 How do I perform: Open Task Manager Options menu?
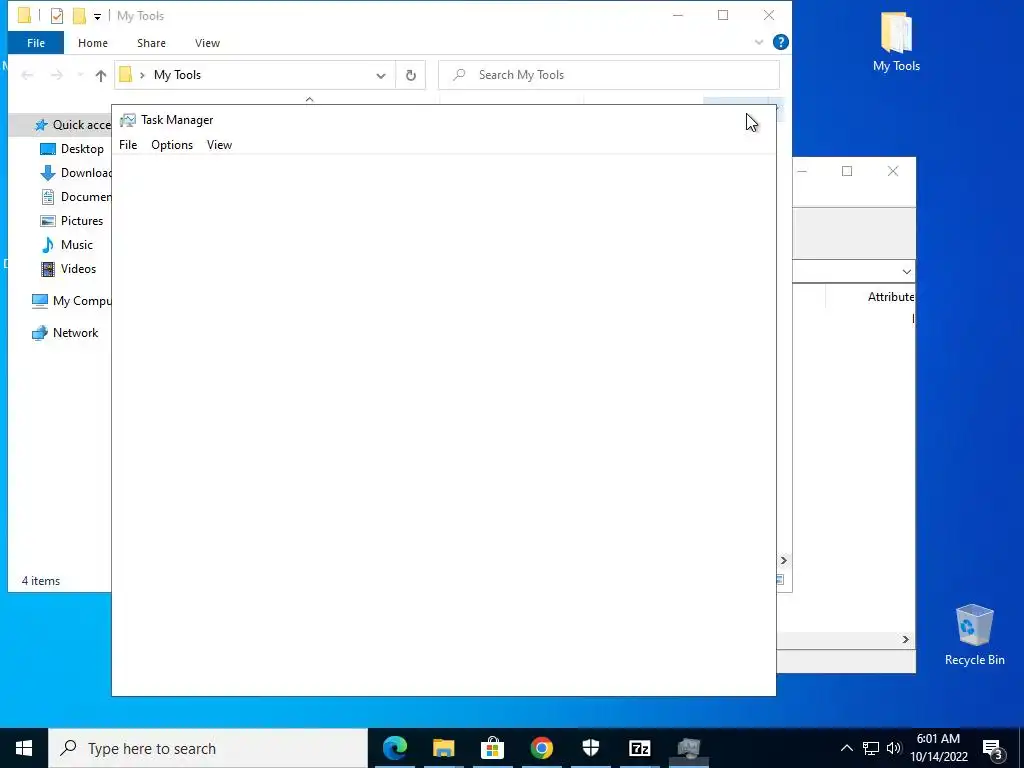pyautogui.click(x=172, y=145)
